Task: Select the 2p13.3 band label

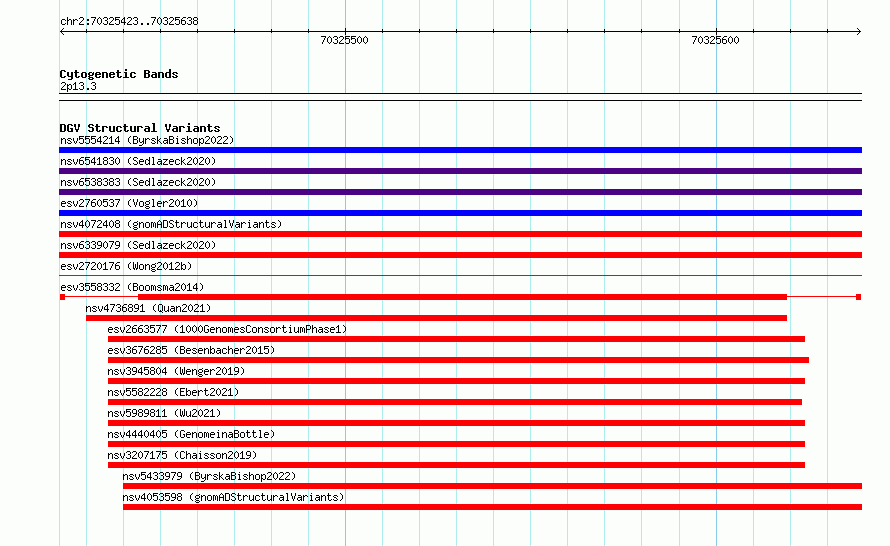Action: point(78,86)
